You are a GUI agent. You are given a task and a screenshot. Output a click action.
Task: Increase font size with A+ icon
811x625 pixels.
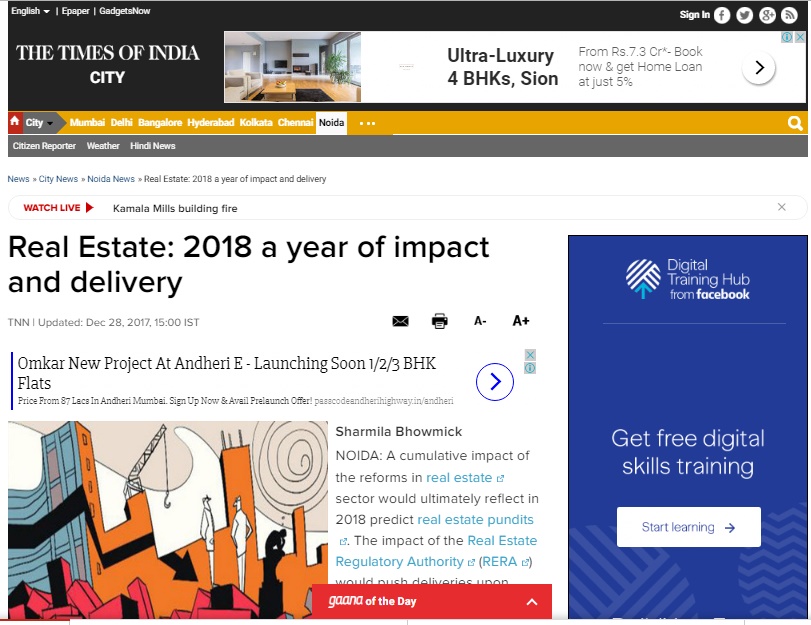tap(521, 321)
